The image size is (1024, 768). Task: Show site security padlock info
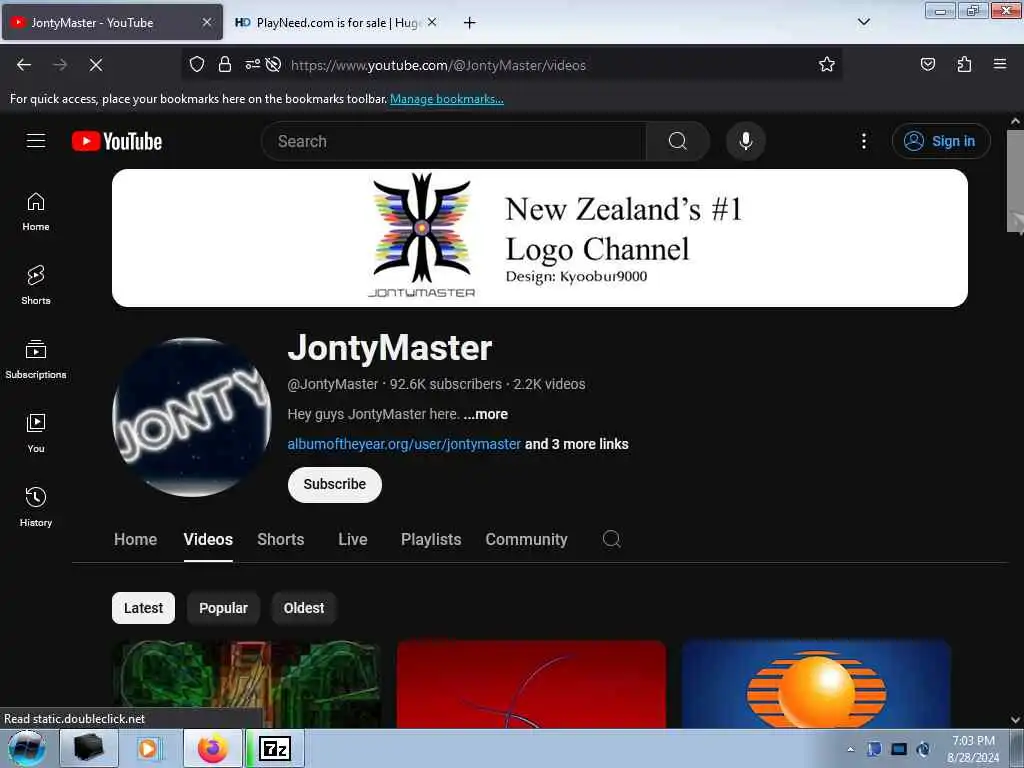point(225,65)
